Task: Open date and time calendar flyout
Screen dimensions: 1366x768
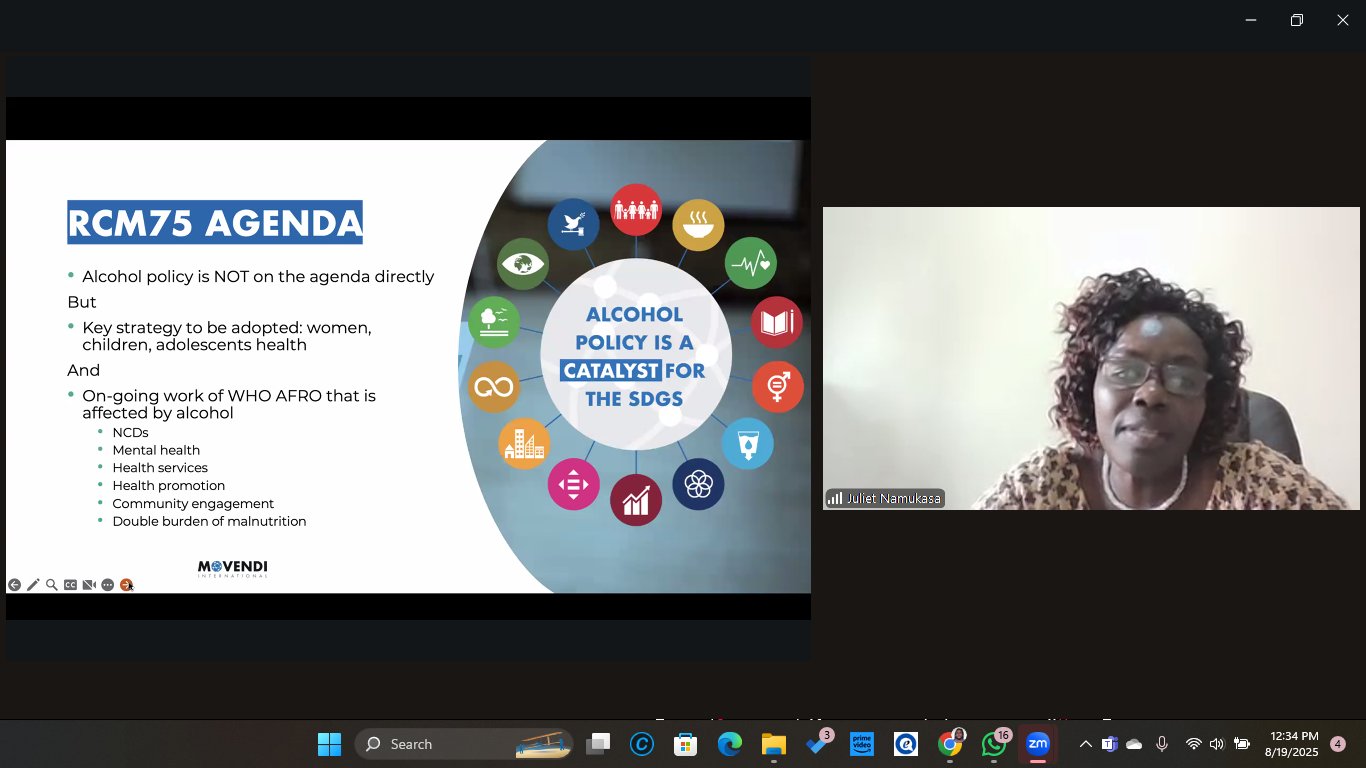Action: click(1291, 744)
